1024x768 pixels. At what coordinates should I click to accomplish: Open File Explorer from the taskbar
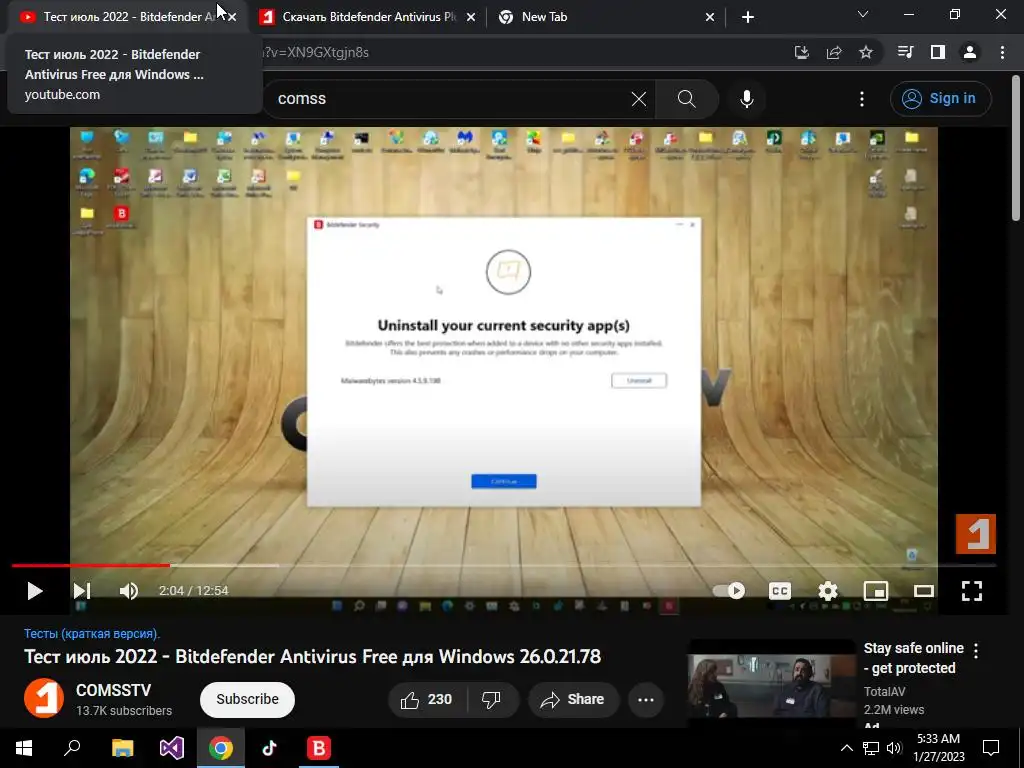pos(122,748)
